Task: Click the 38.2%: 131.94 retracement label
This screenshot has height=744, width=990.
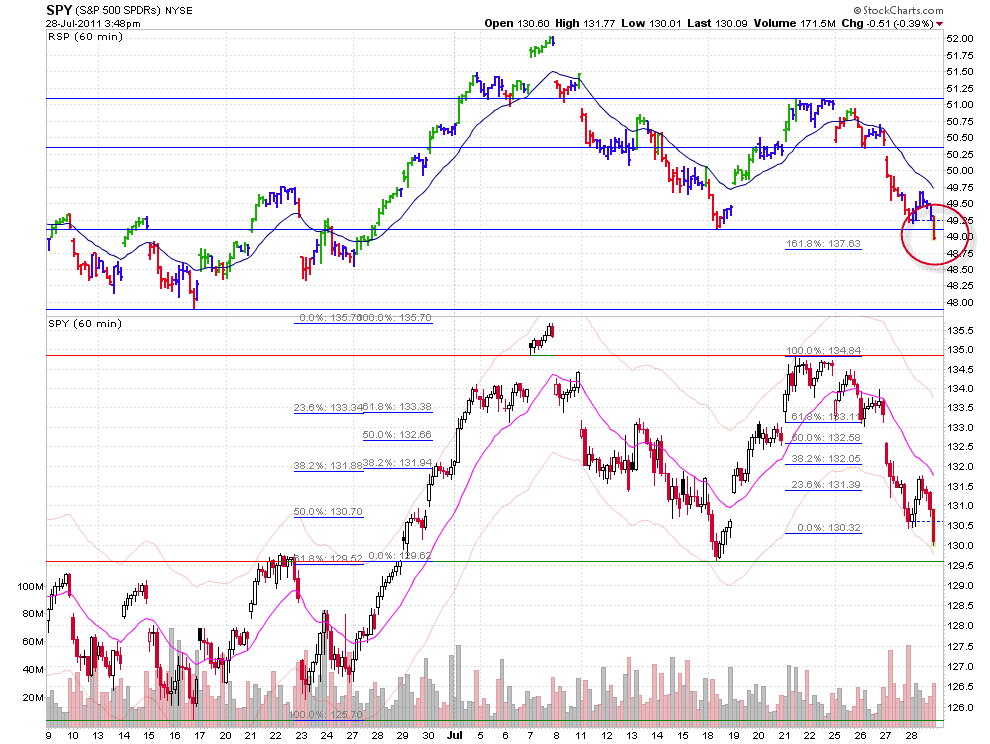Action: tap(397, 463)
